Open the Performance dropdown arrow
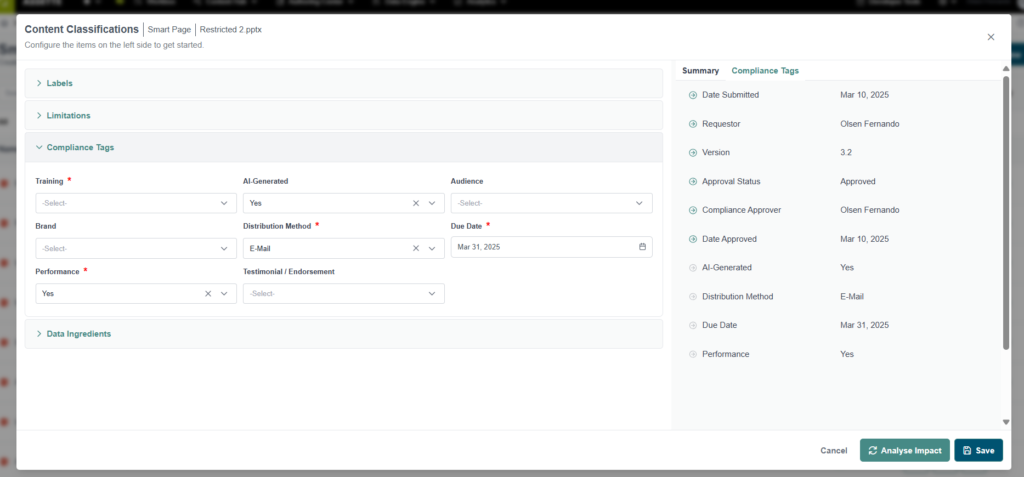1024x477 pixels. coord(224,293)
